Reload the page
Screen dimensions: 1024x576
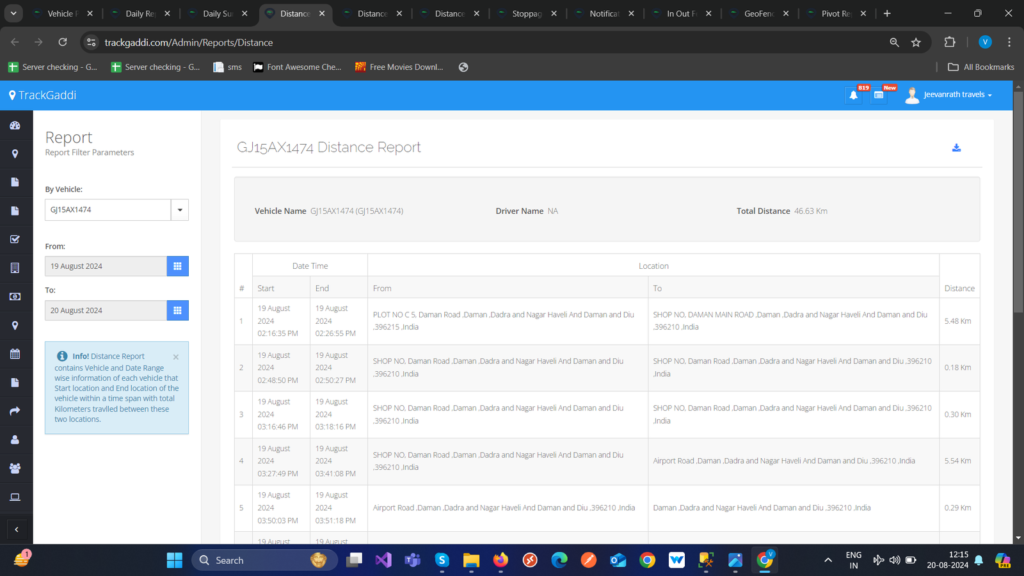[63, 42]
